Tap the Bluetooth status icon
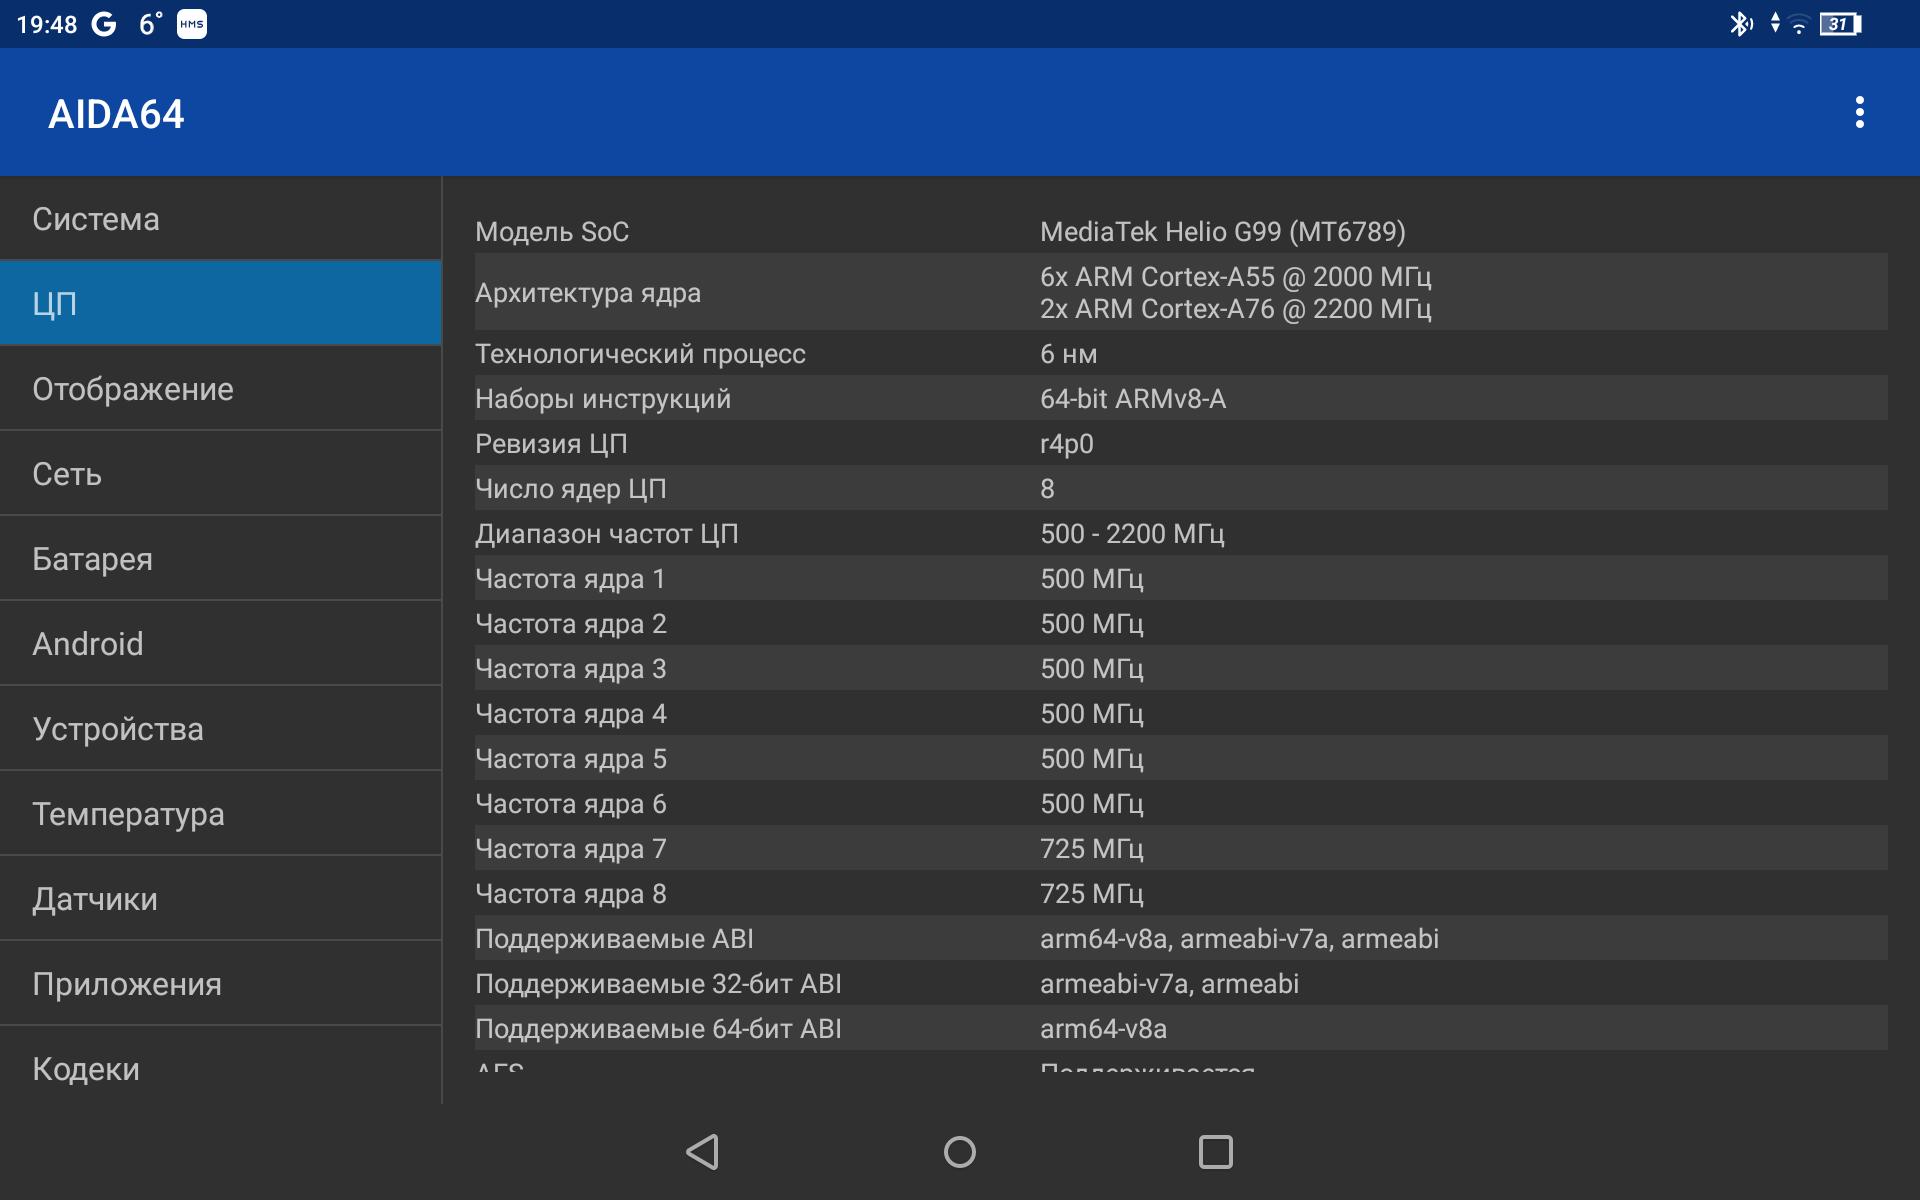Viewport: 1920px width, 1200px height. [x=1740, y=24]
